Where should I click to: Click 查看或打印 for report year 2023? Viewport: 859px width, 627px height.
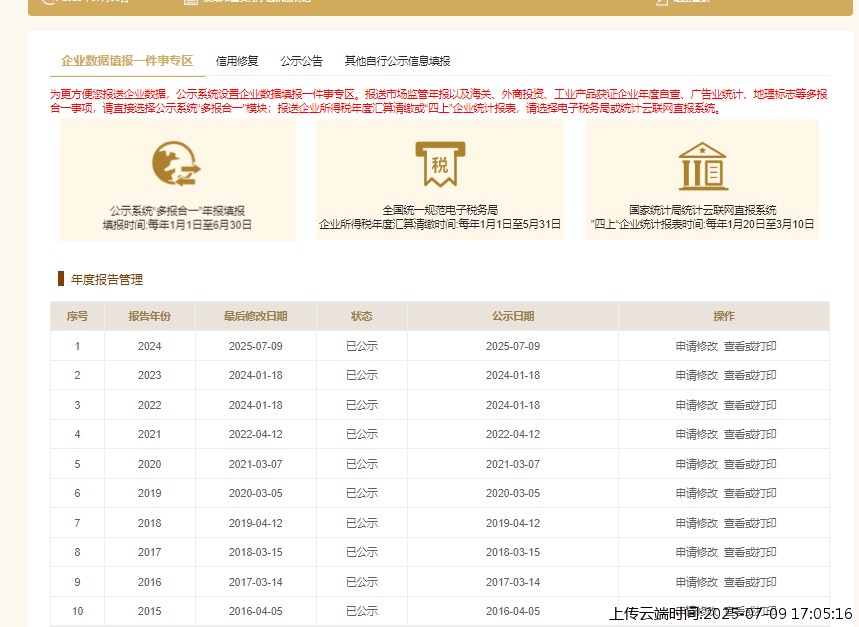tap(750, 375)
